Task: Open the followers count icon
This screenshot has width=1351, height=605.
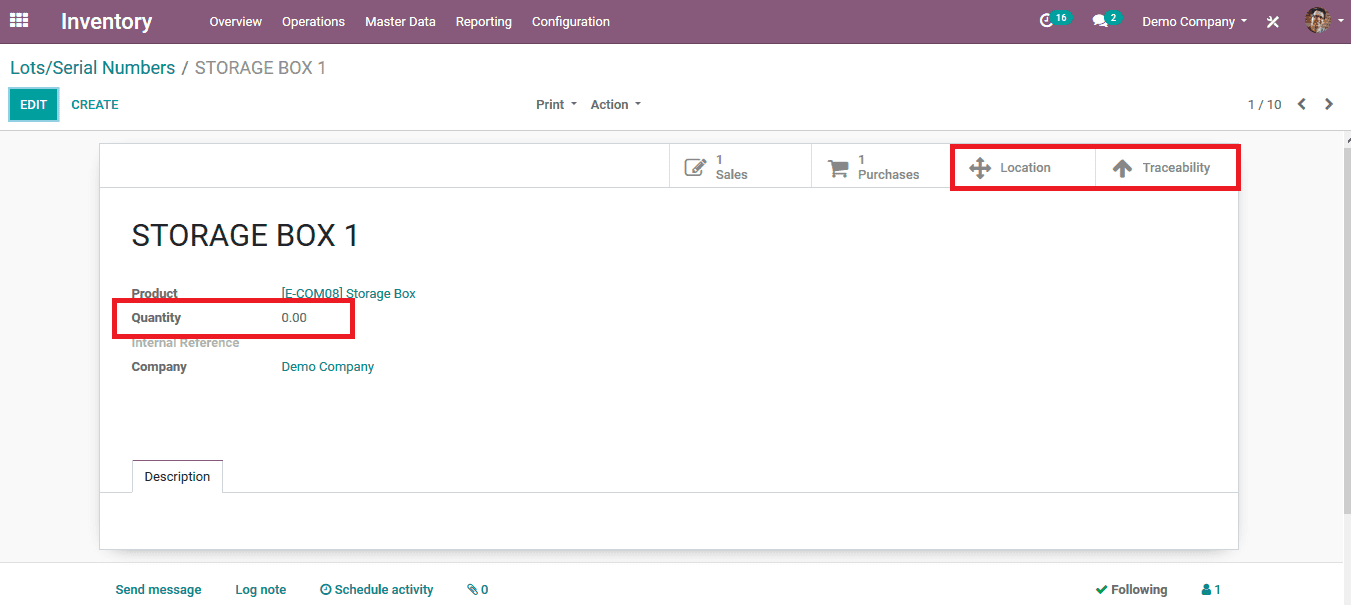Action: pyautogui.click(x=1211, y=590)
